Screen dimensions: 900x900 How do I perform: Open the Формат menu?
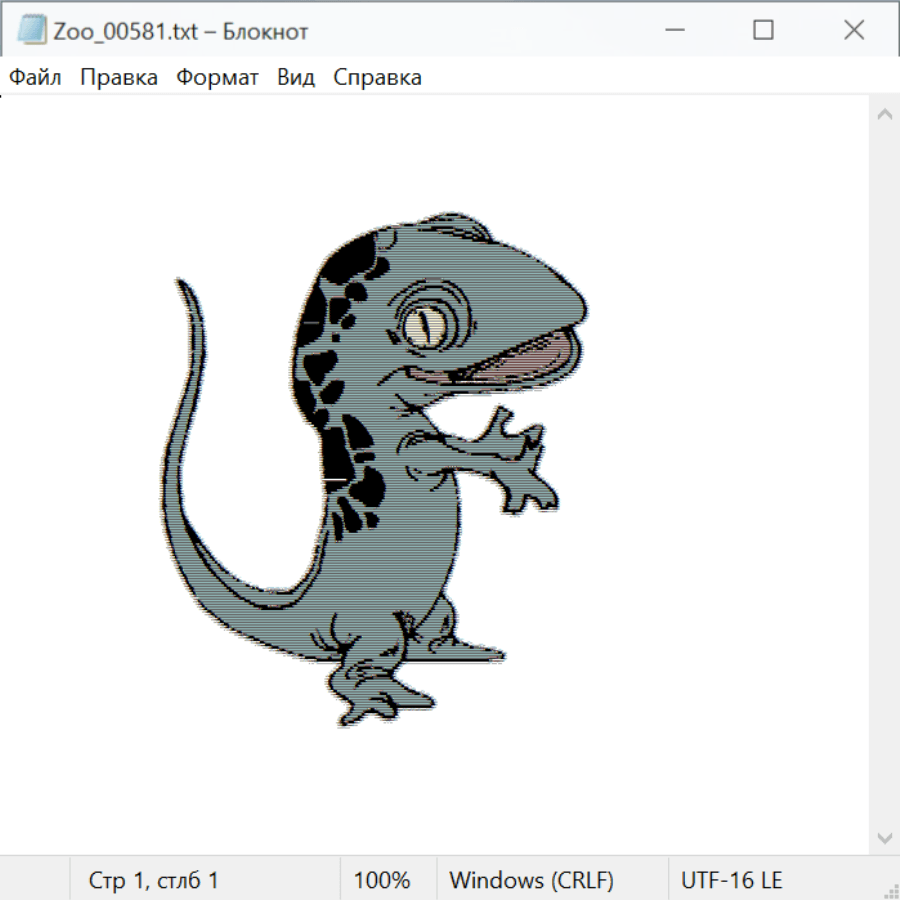(217, 78)
